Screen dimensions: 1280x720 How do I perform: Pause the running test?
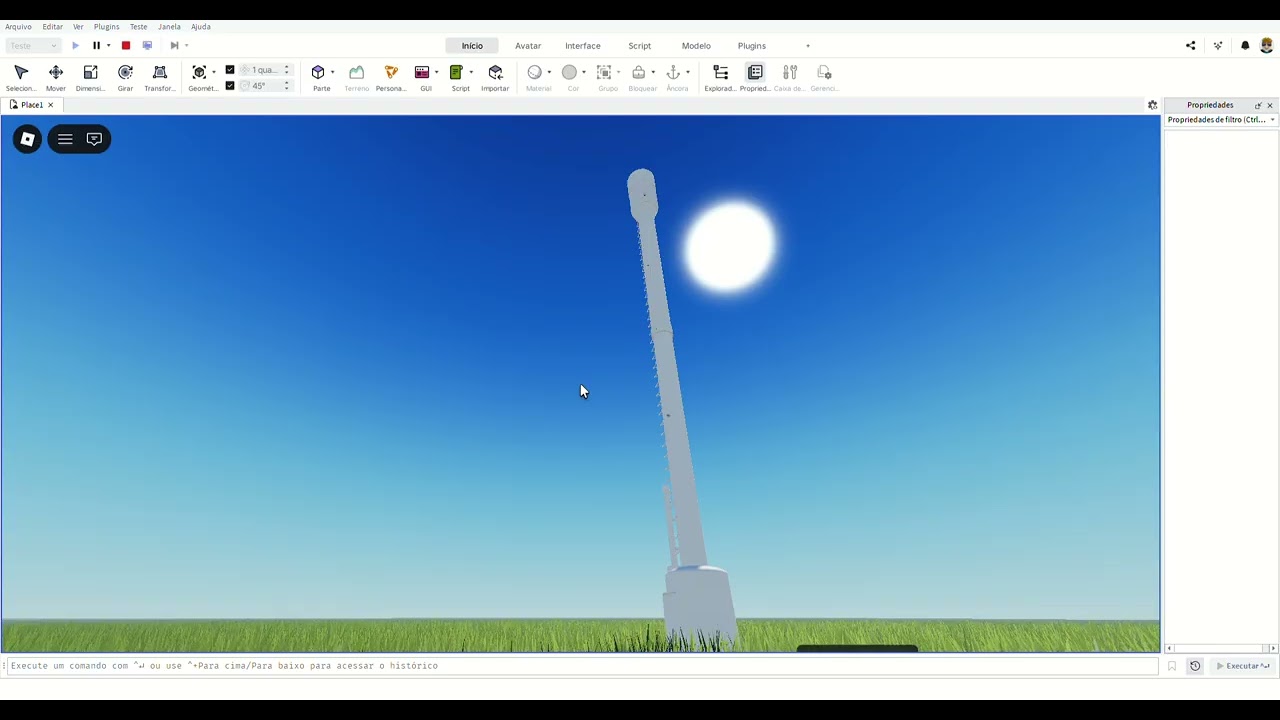[96, 45]
